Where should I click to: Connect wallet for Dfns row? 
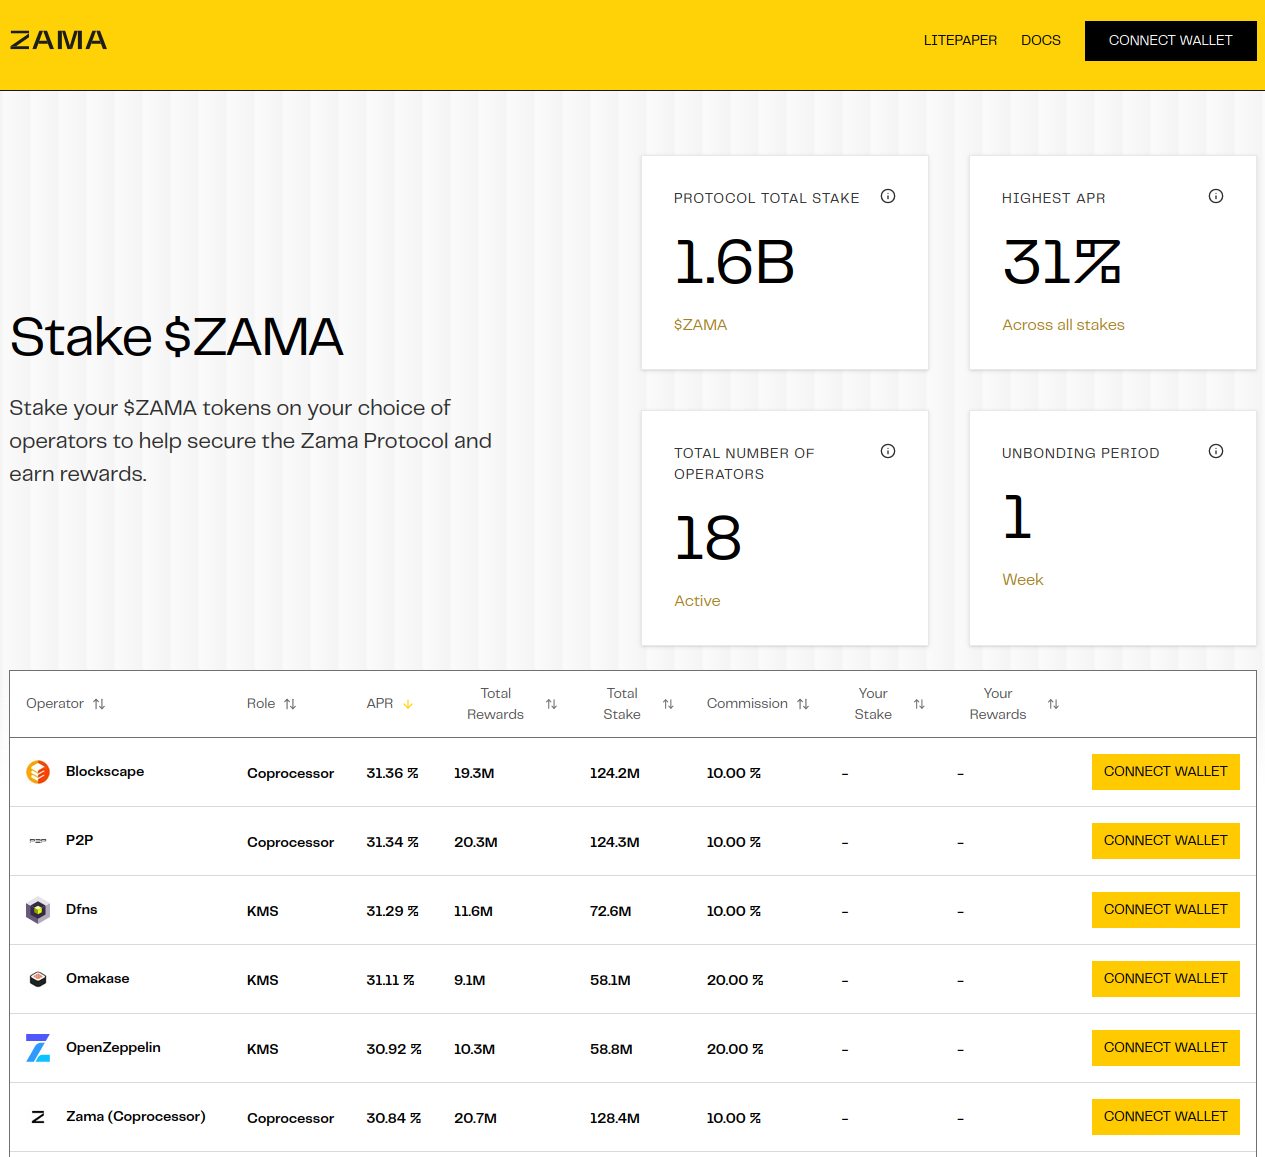click(x=1165, y=910)
